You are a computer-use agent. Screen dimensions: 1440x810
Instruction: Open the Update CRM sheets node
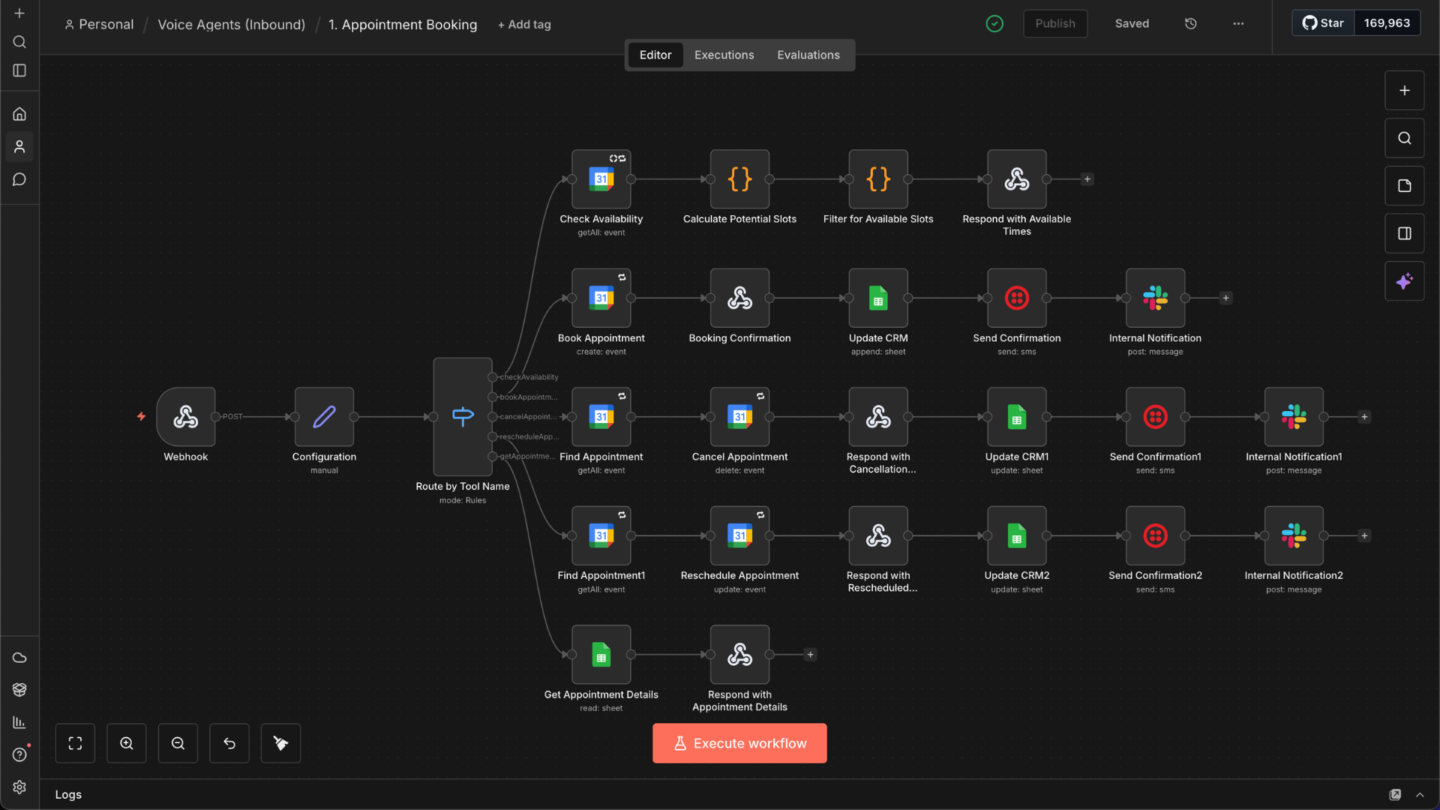(878, 298)
